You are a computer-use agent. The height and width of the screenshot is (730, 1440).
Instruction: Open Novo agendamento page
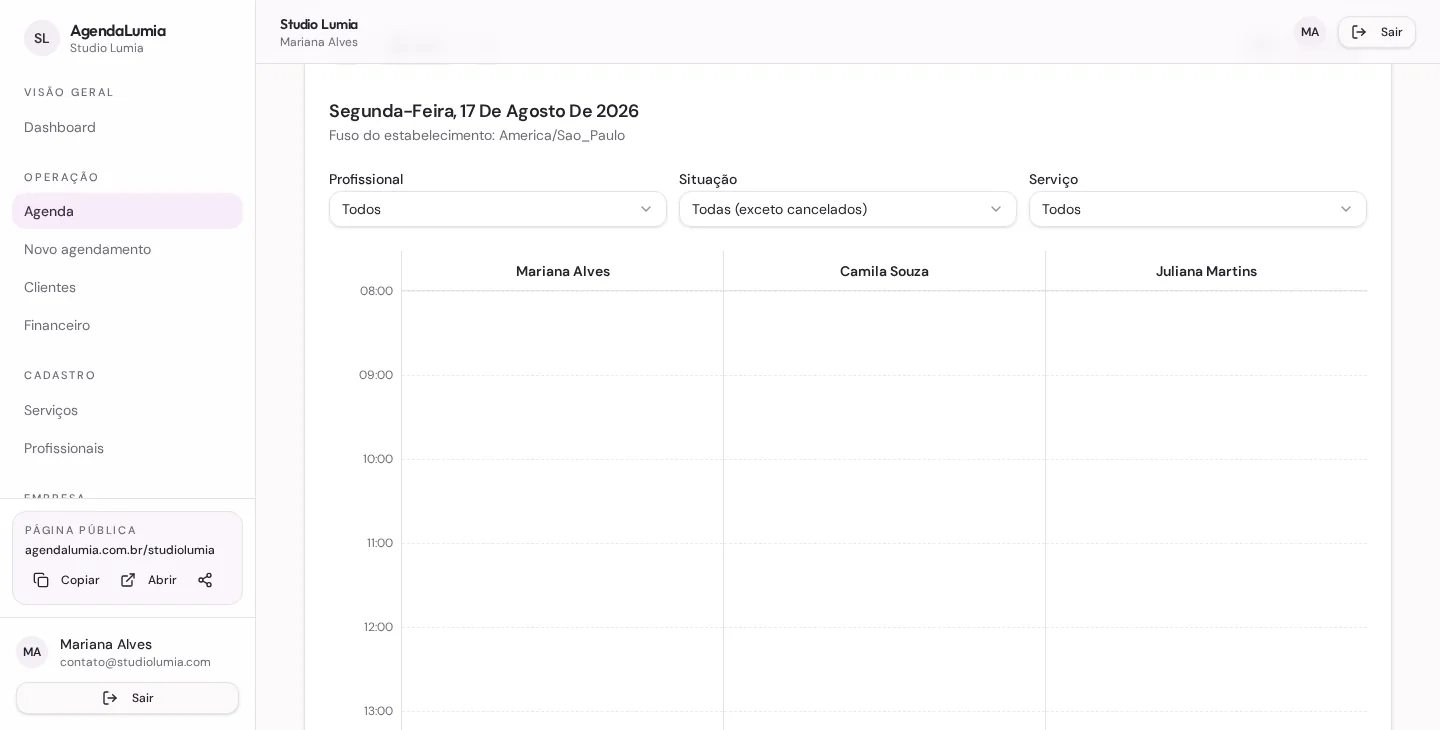coord(127,249)
